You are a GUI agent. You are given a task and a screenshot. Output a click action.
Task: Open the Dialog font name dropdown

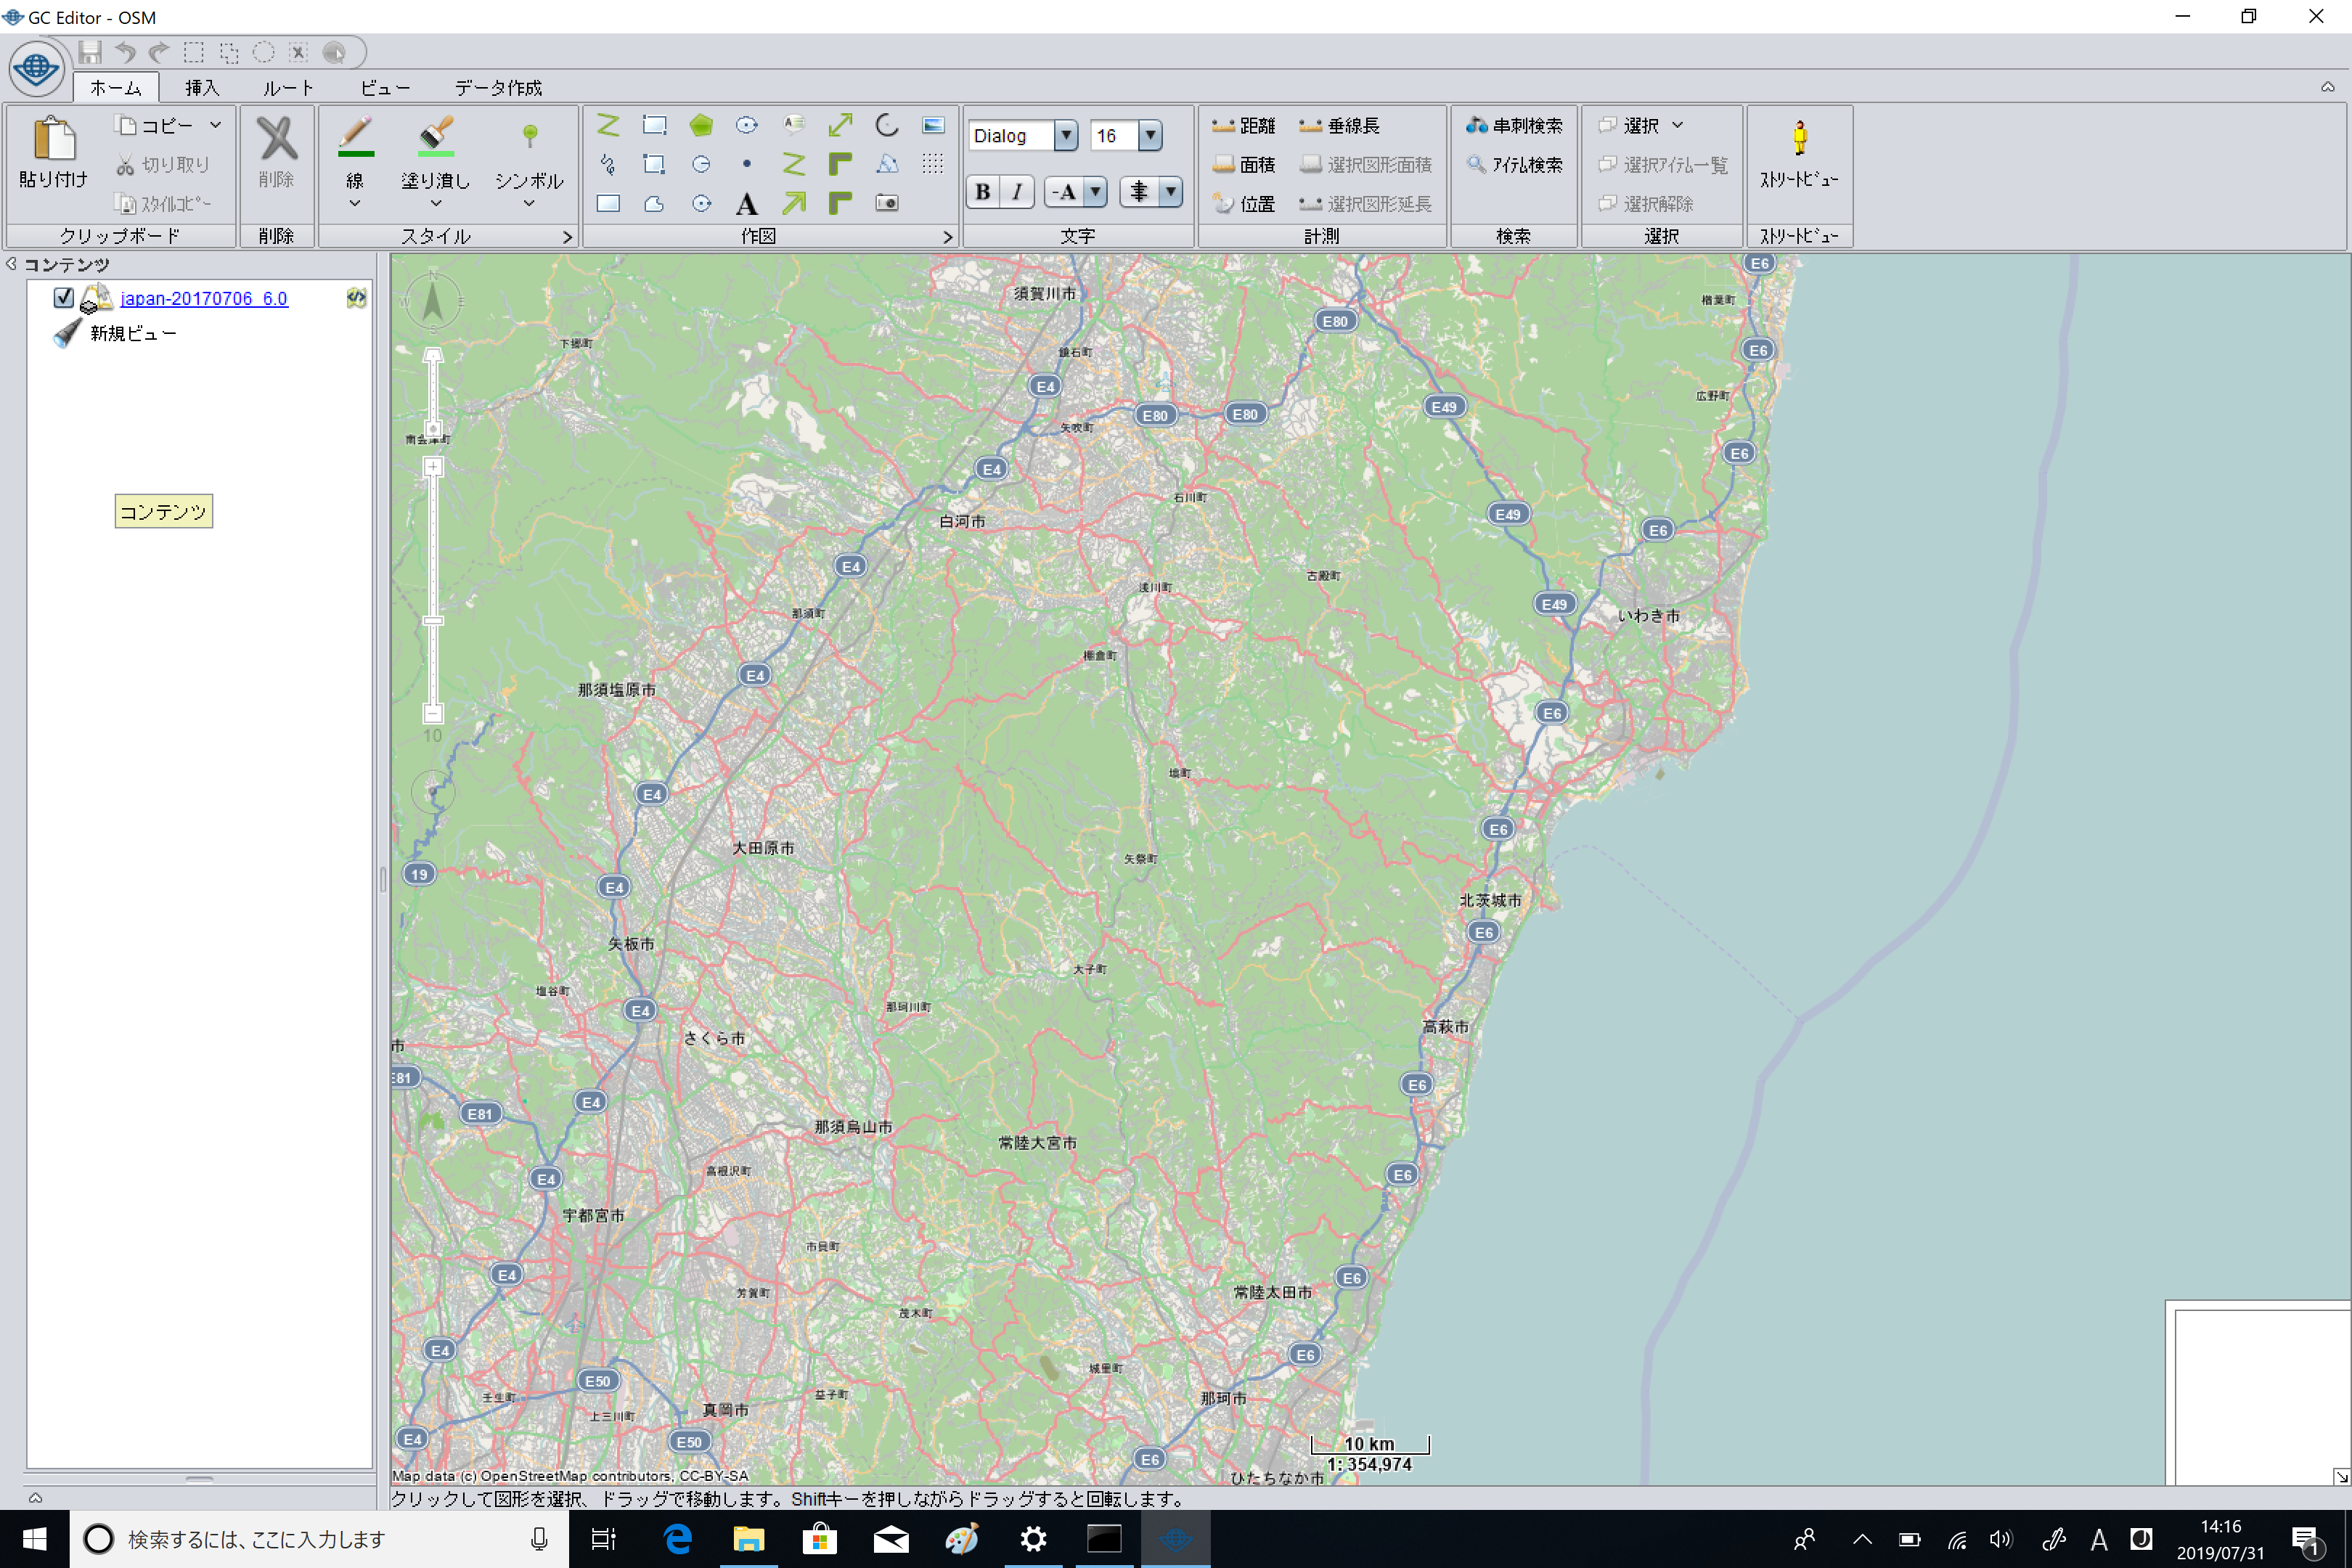coord(1066,135)
